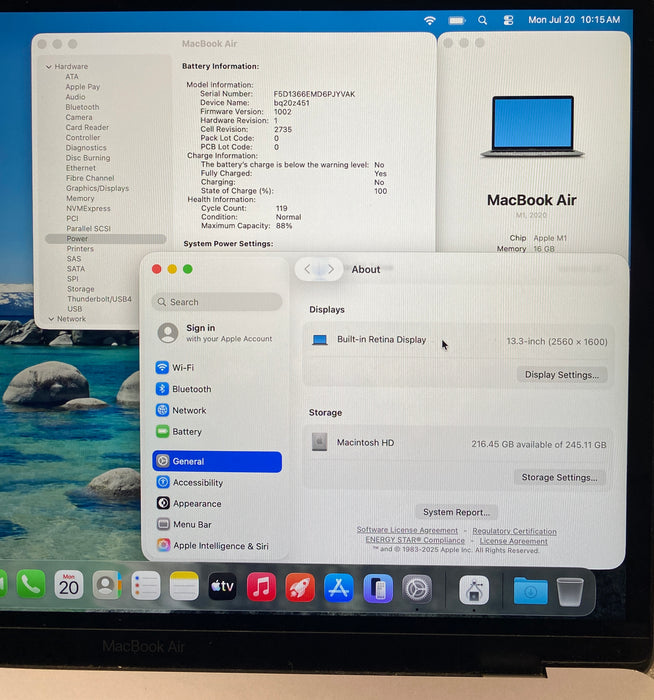Select Memory in System Information sidebar
This screenshot has width=654, height=700.
(x=80, y=198)
